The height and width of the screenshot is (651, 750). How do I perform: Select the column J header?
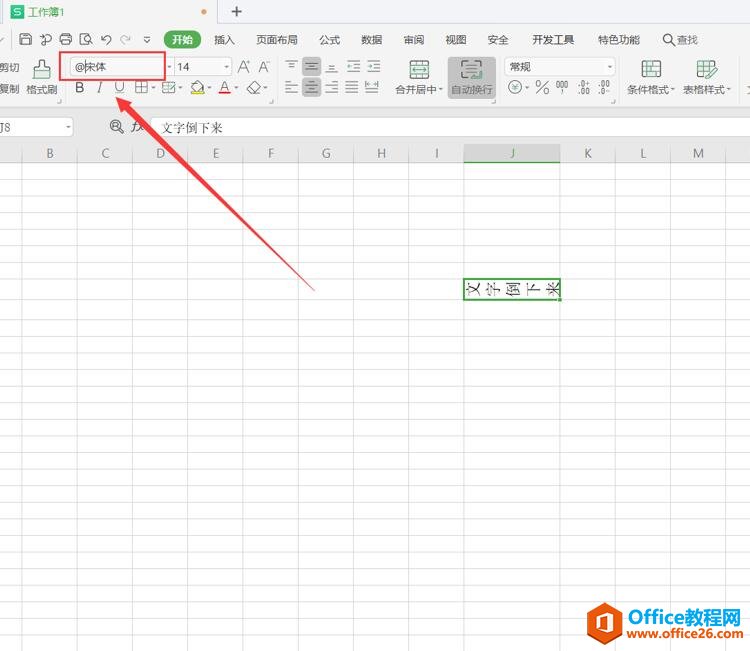[512, 153]
